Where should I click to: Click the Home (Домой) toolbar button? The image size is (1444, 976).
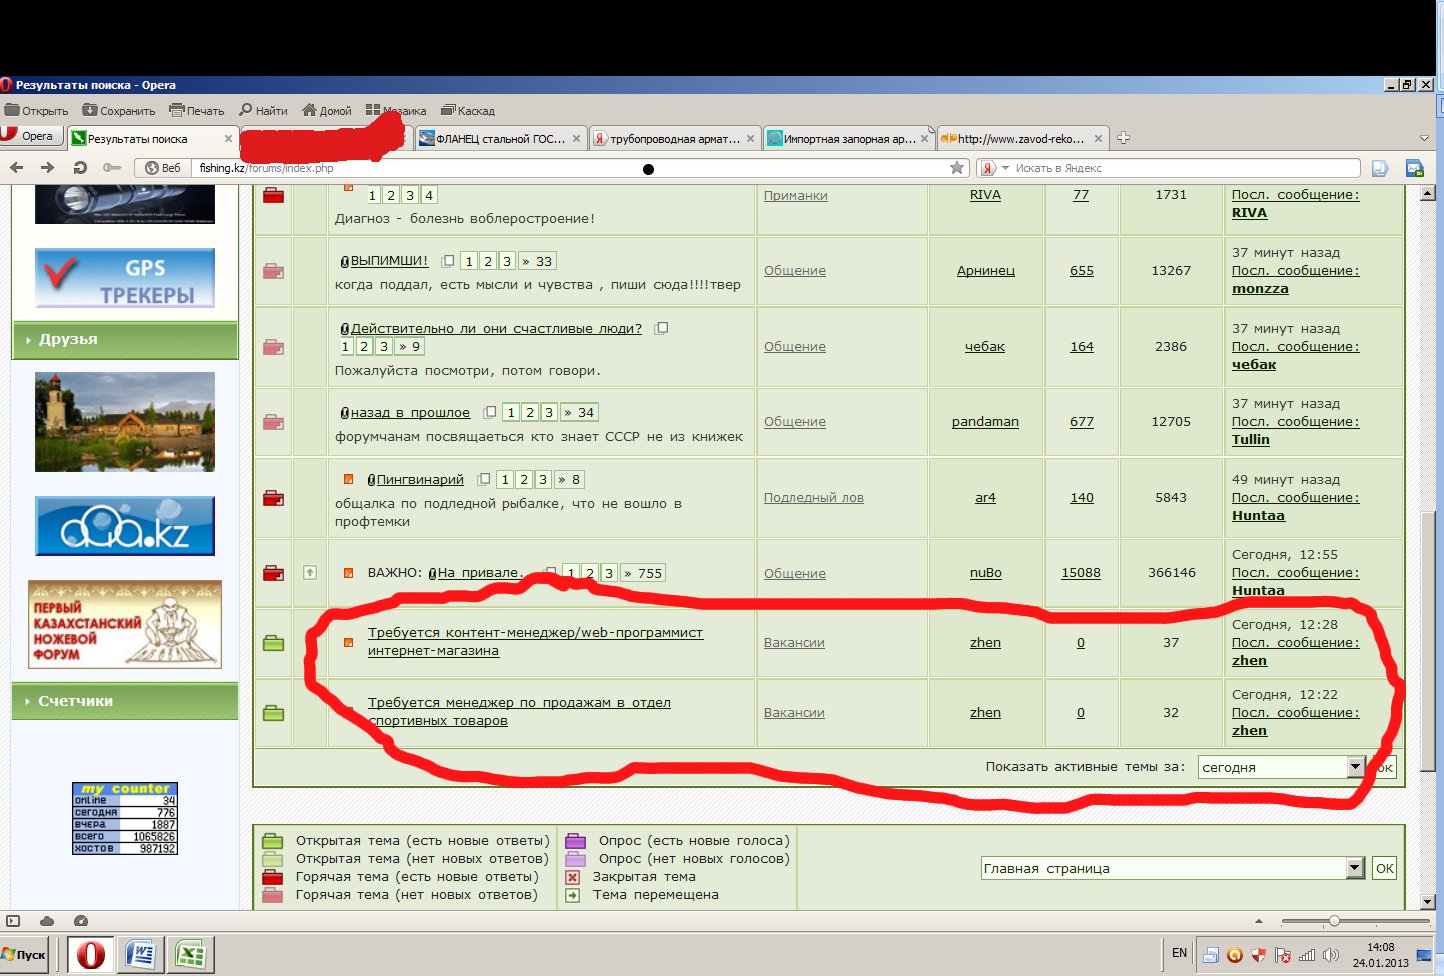point(327,111)
